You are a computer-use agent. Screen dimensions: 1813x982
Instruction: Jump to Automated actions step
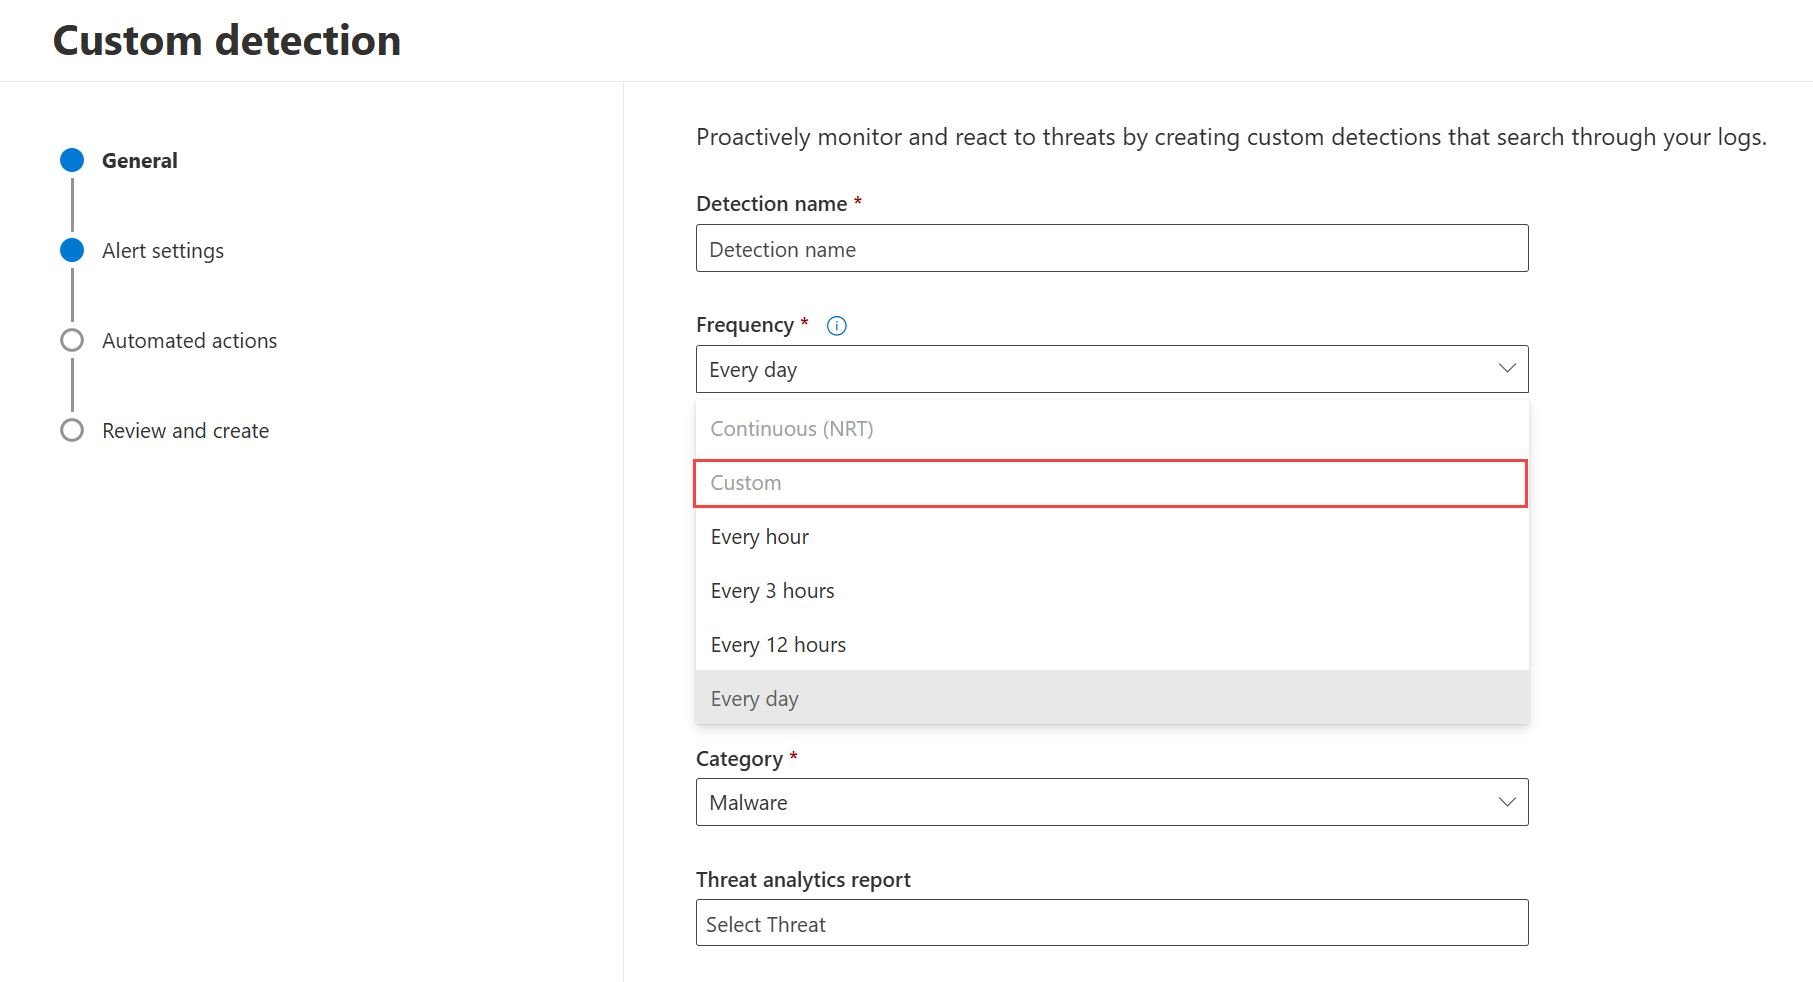[190, 341]
